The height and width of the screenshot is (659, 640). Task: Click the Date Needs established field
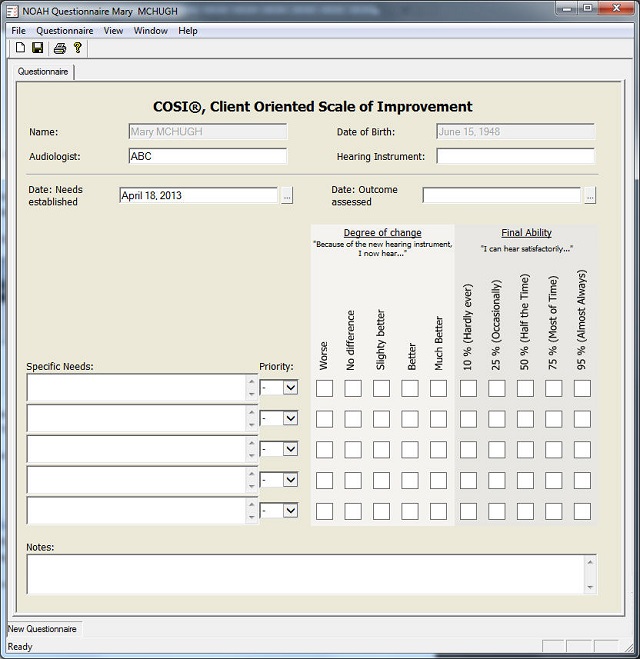click(x=199, y=195)
